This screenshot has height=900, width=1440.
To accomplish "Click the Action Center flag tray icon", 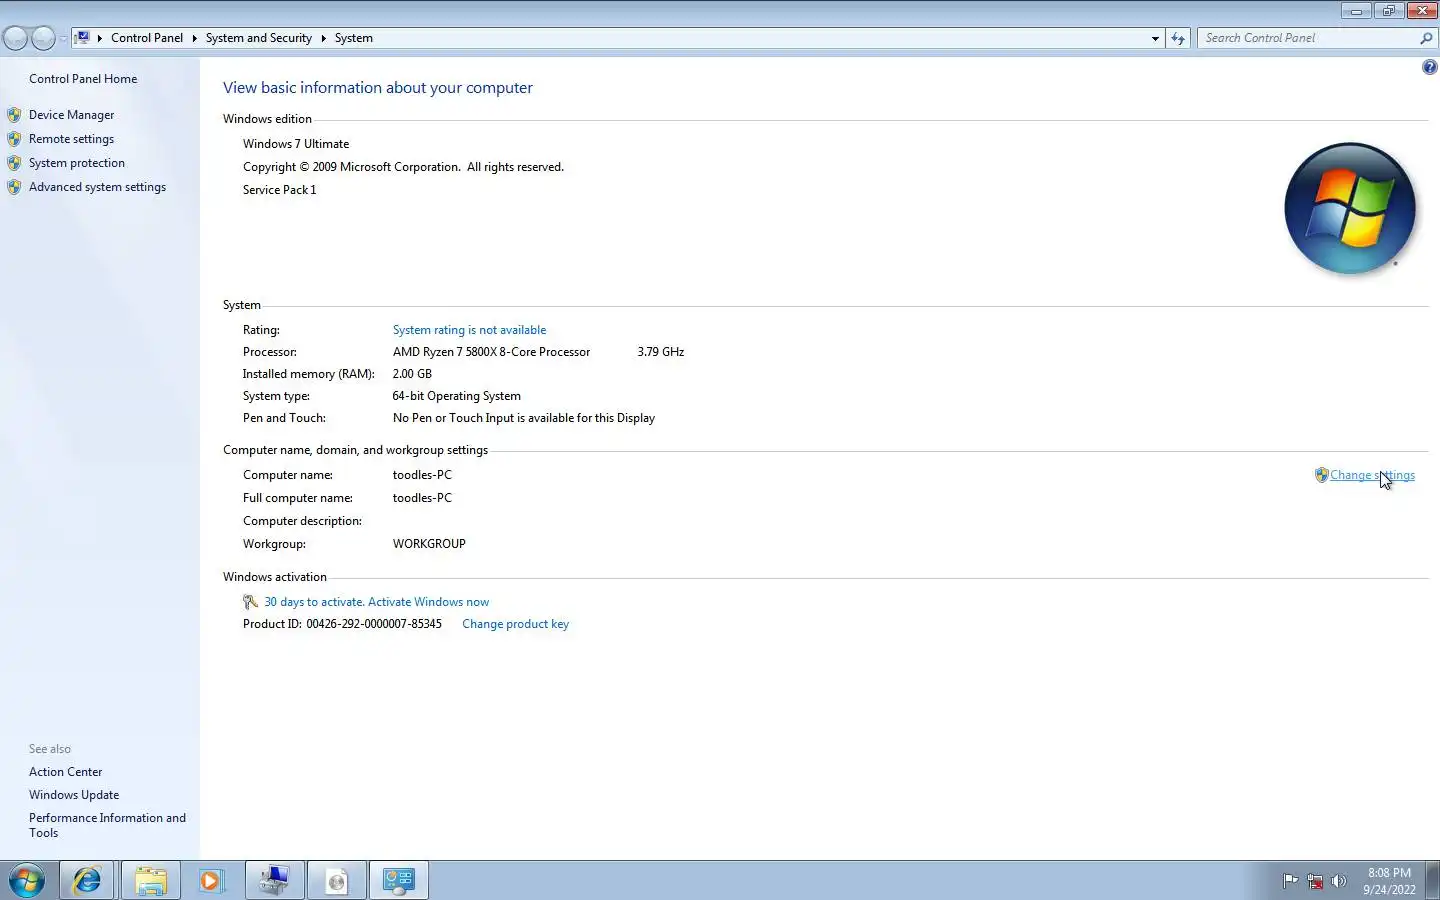I will pos(1291,881).
